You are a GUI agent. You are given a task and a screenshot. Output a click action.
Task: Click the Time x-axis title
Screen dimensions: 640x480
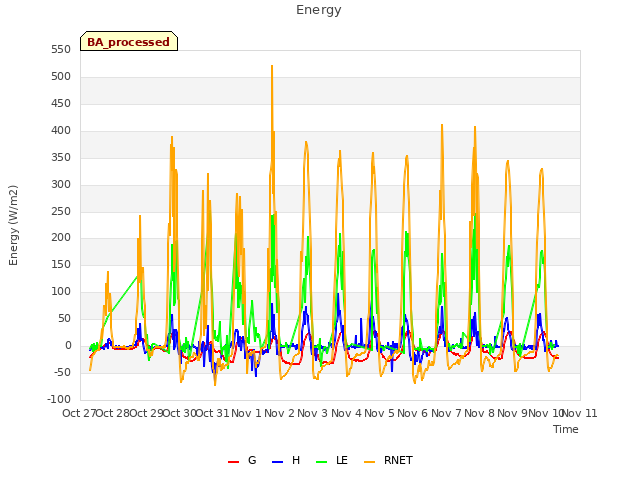(566, 429)
